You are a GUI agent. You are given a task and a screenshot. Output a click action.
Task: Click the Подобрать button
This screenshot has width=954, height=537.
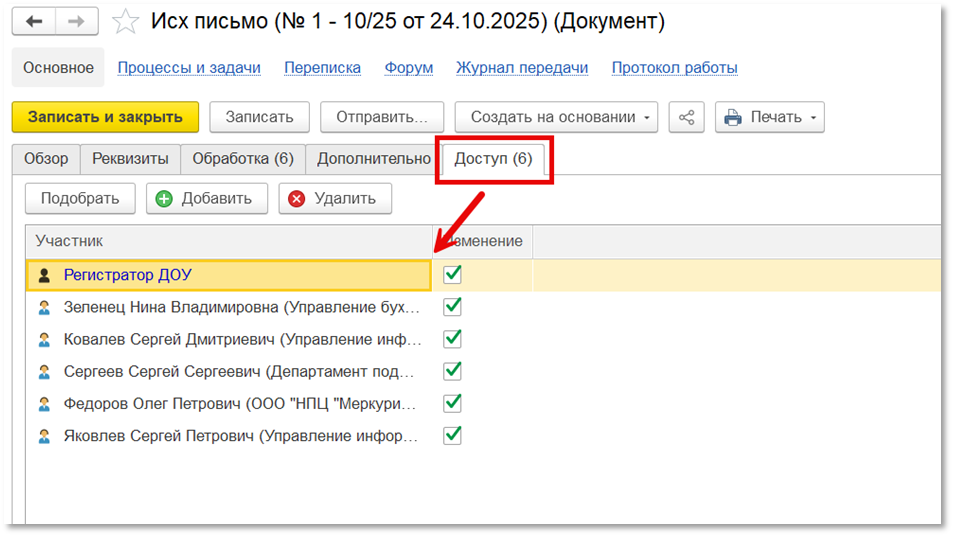pos(80,199)
